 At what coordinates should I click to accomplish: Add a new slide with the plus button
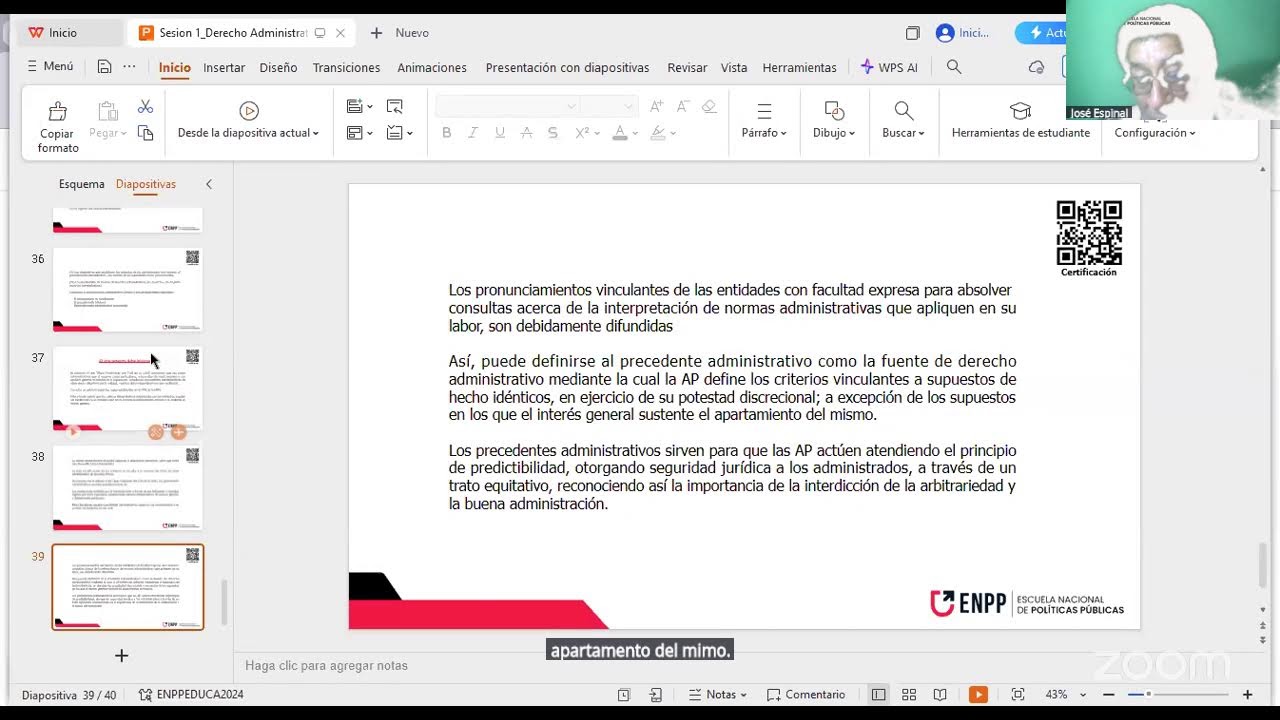[x=121, y=656]
